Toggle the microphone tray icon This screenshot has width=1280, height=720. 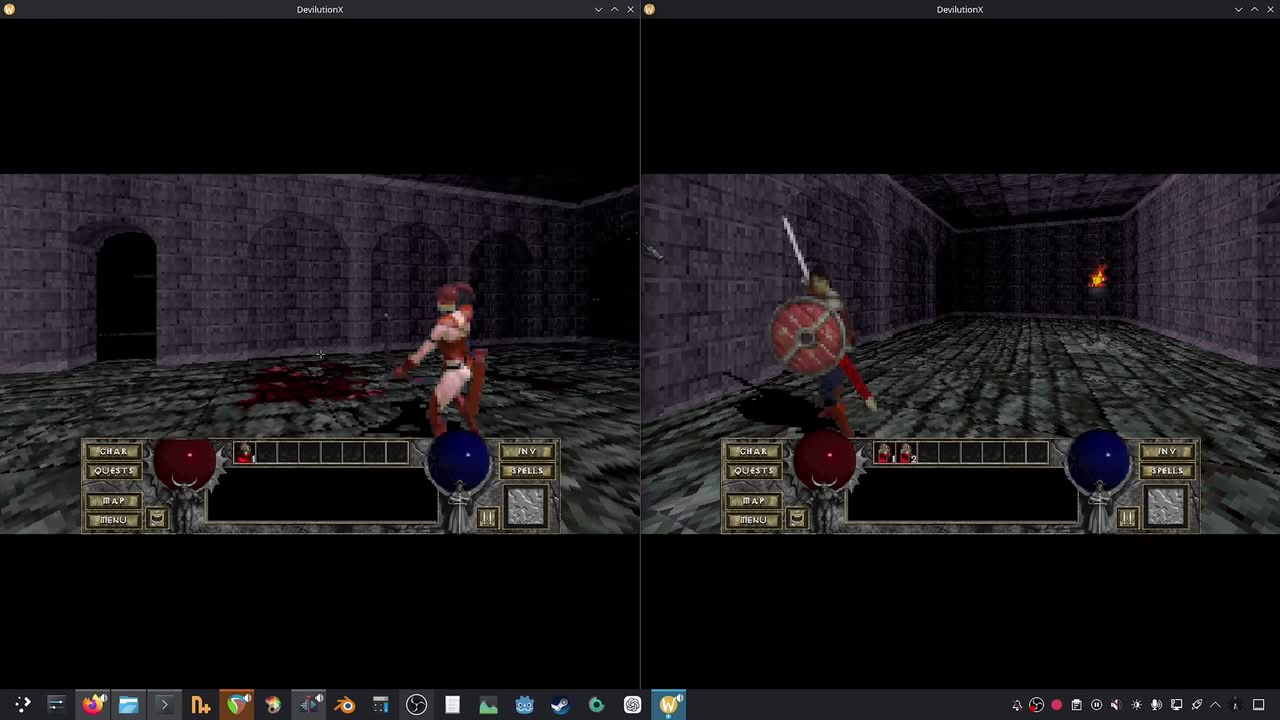1156,705
